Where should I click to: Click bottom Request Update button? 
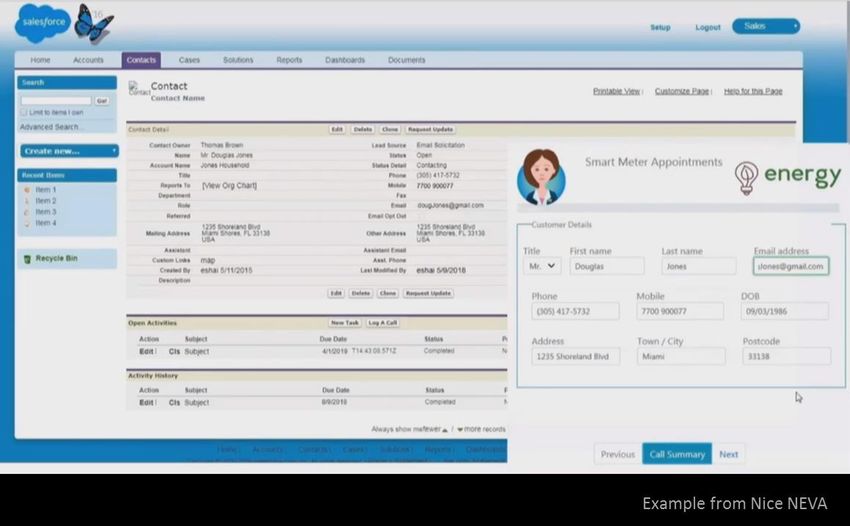[428, 293]
